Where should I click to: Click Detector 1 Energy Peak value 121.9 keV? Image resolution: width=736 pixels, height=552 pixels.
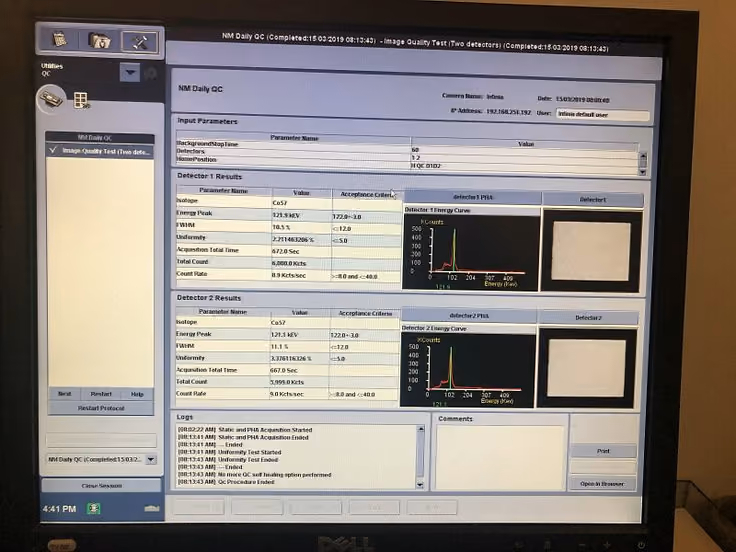click(x=286, y=215)
